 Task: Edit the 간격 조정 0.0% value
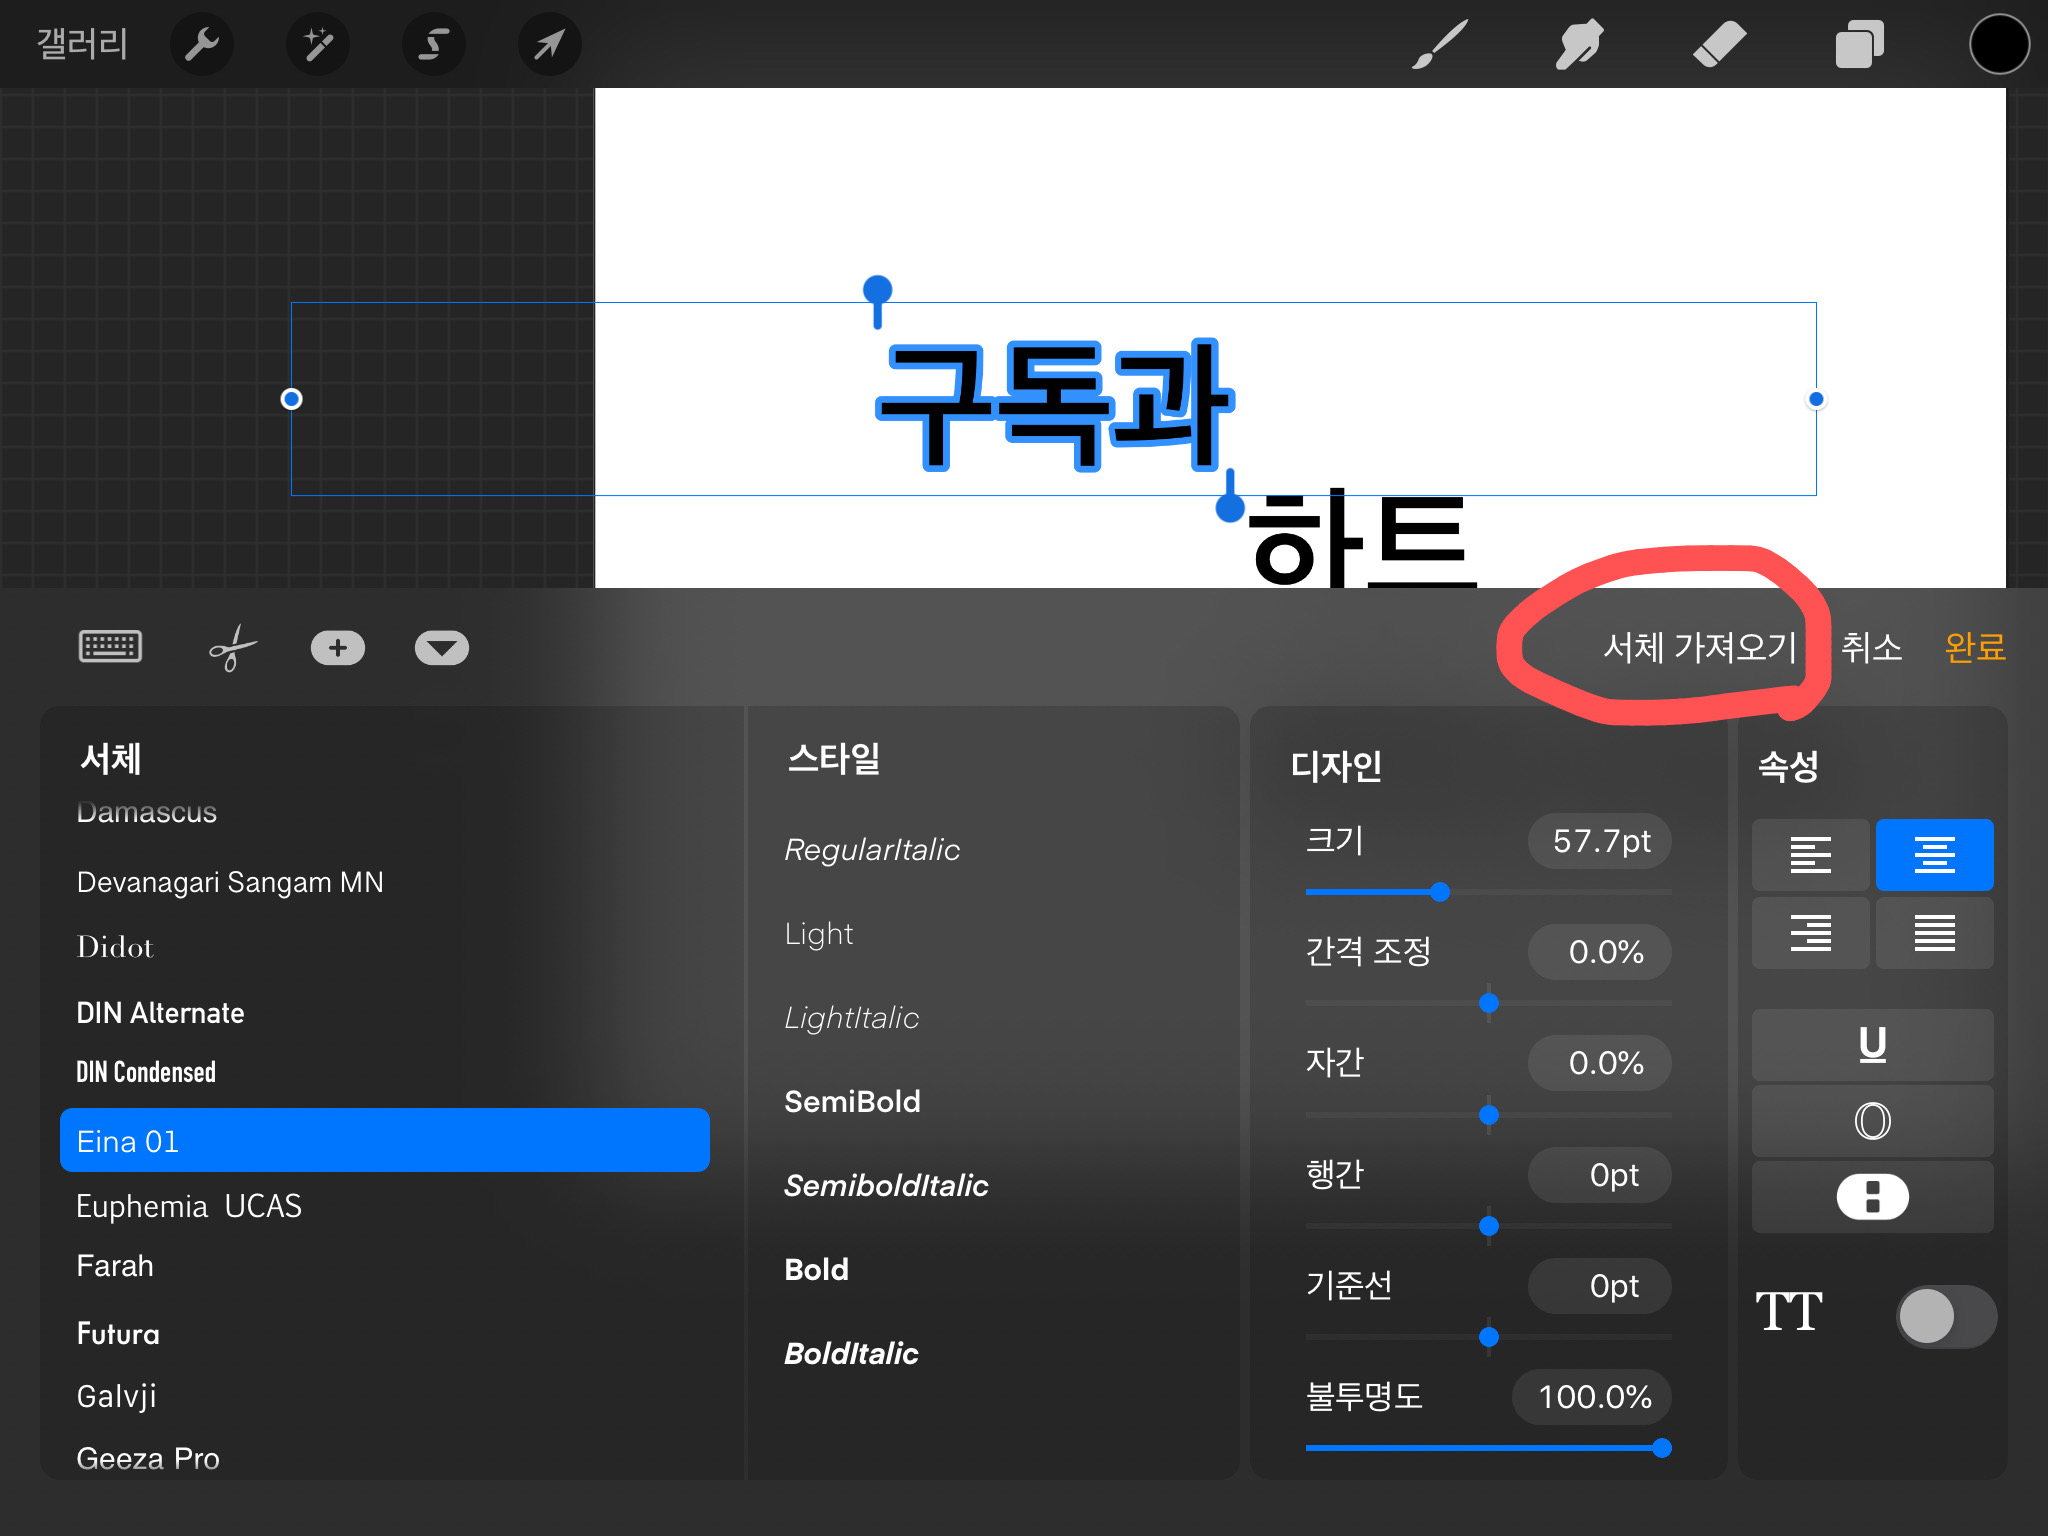click(x=1600, y=952)
